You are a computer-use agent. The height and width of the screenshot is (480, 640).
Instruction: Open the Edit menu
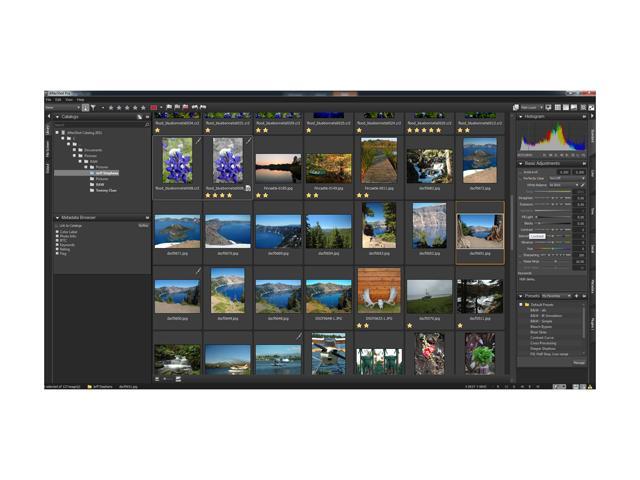pyautogui.click(x=58, y=100)
